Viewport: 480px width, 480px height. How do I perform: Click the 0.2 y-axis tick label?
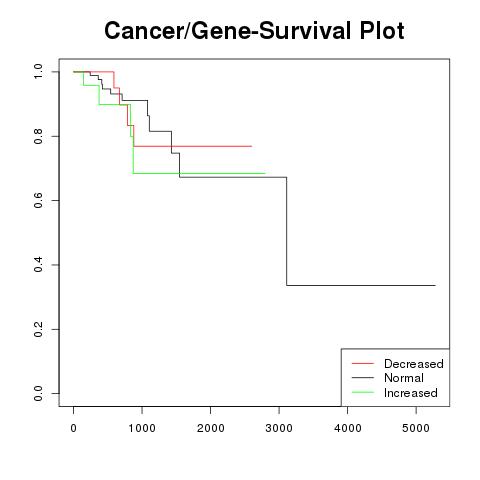point(38,329)
